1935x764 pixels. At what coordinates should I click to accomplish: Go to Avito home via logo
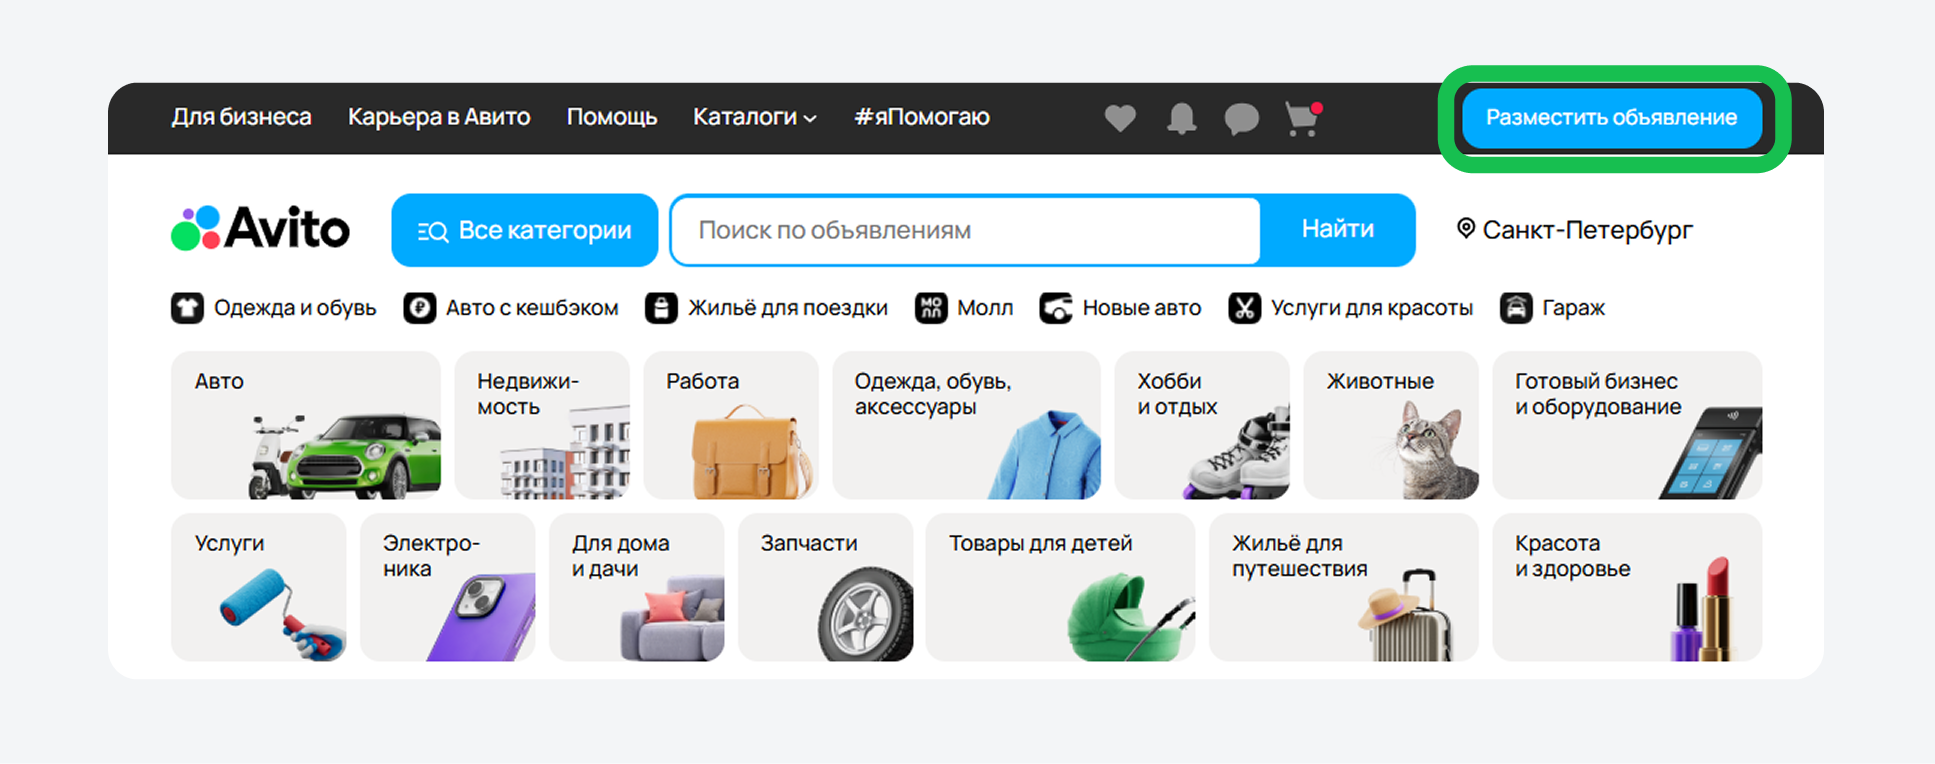260,229
